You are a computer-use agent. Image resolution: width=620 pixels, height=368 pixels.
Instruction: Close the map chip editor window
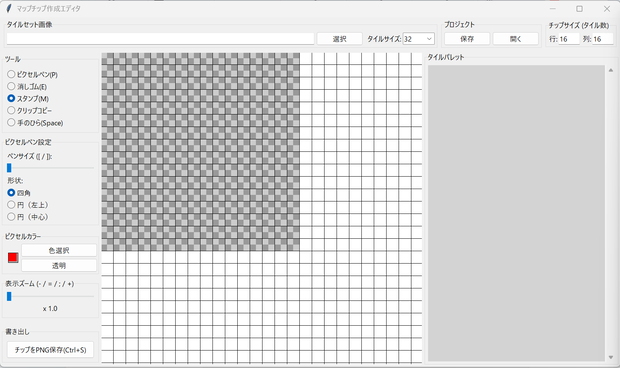pos(607,8)
